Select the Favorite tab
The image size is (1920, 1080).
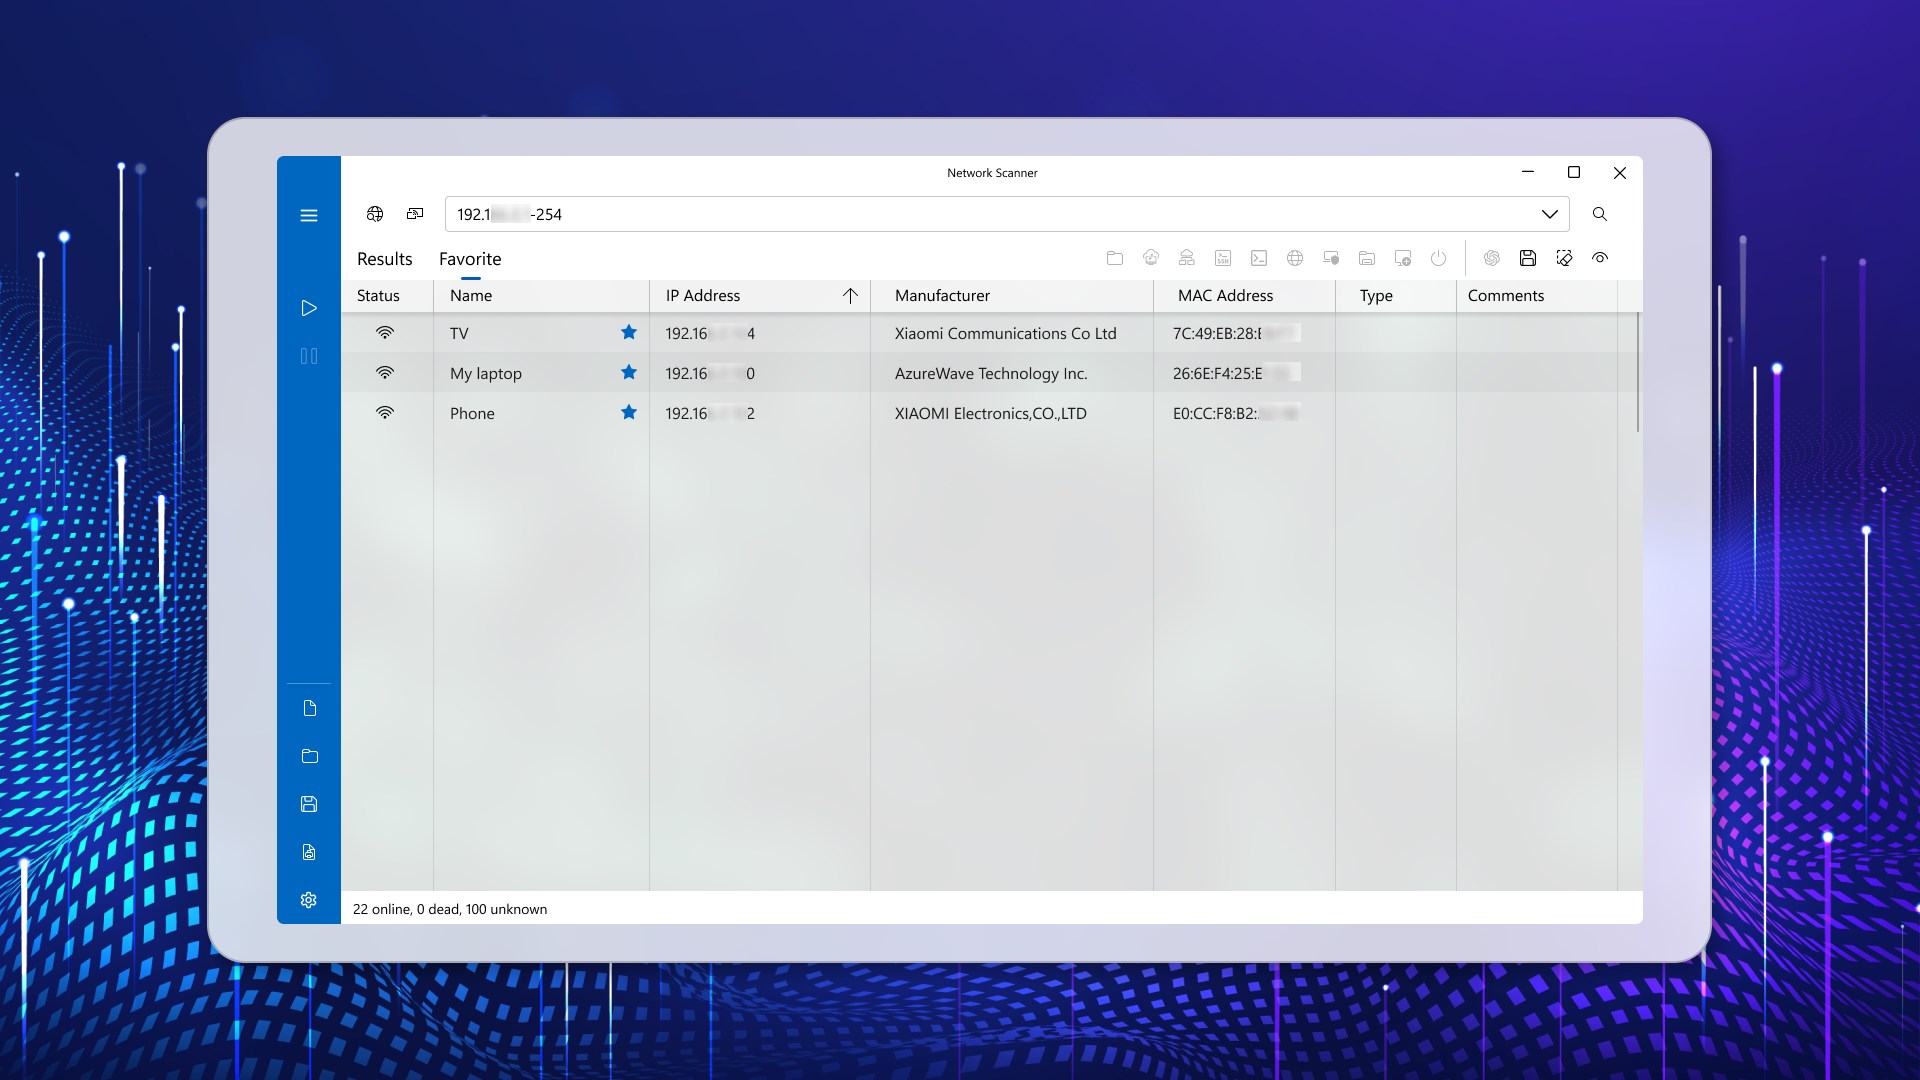click(470, 258)
